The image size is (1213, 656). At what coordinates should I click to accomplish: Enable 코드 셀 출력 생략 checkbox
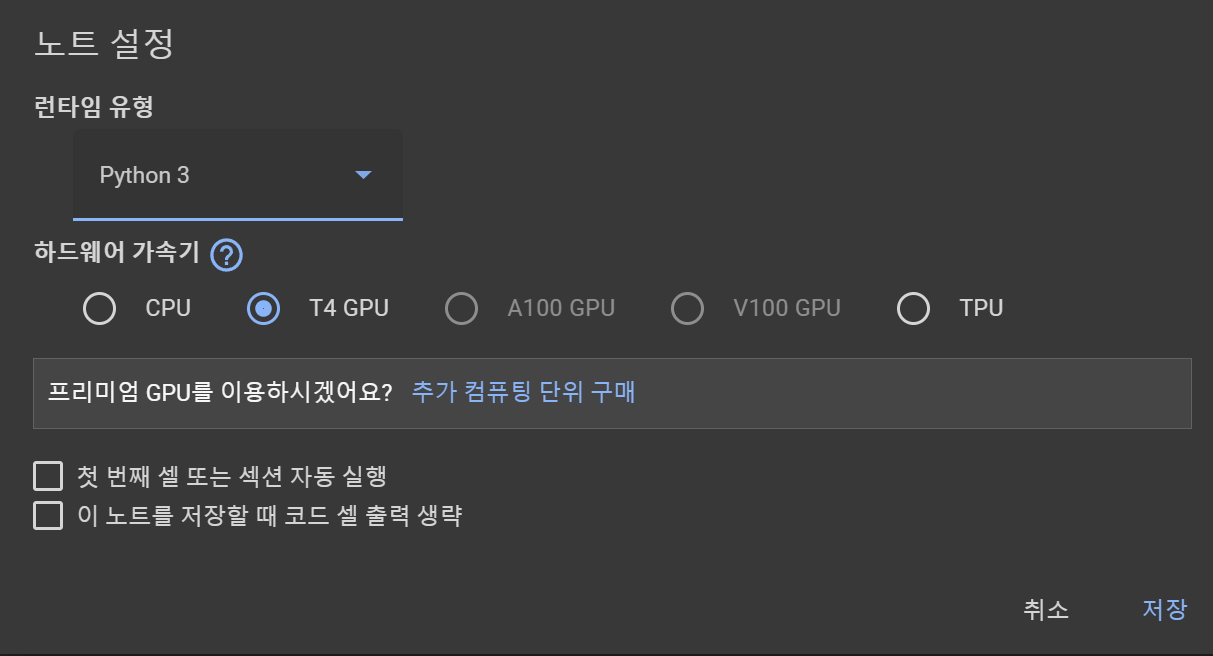click(48, 516)
